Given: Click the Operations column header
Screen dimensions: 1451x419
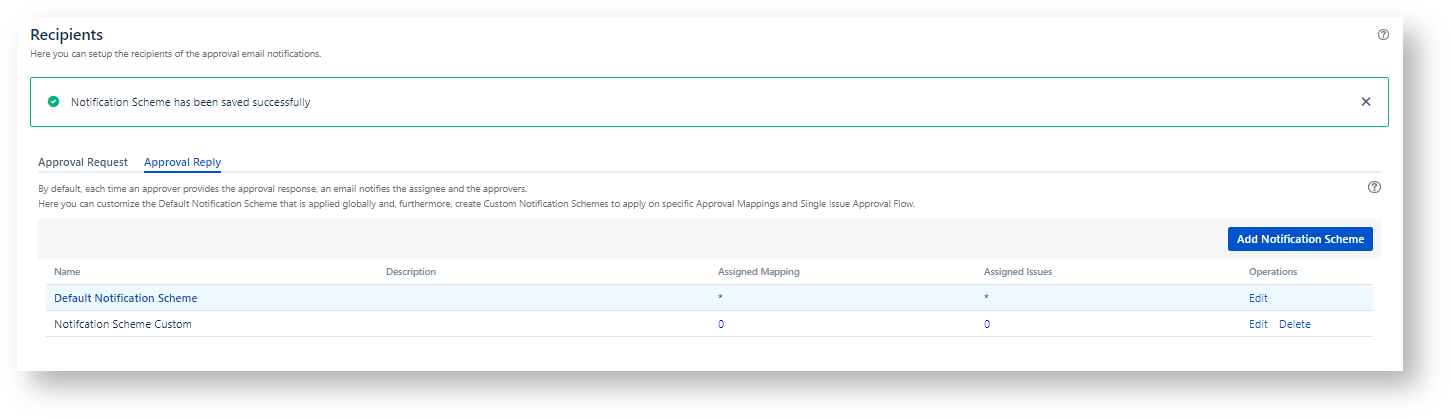Looking at the screenshot, I should click(x=1273, y=272).
